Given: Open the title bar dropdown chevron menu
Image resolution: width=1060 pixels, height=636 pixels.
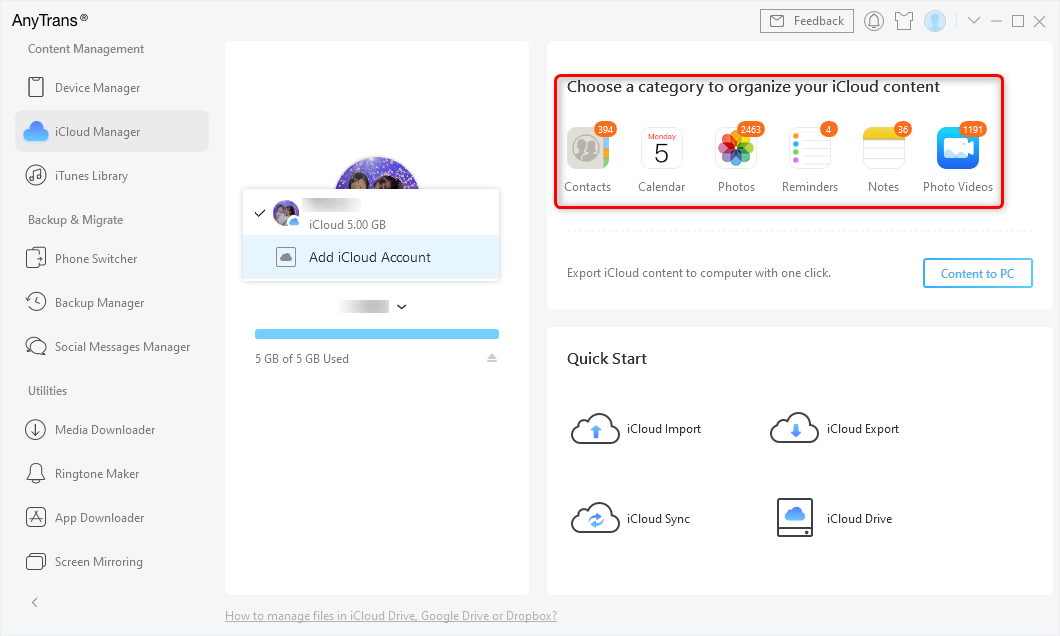Looking at the screenshot, I should pos(973,21).
